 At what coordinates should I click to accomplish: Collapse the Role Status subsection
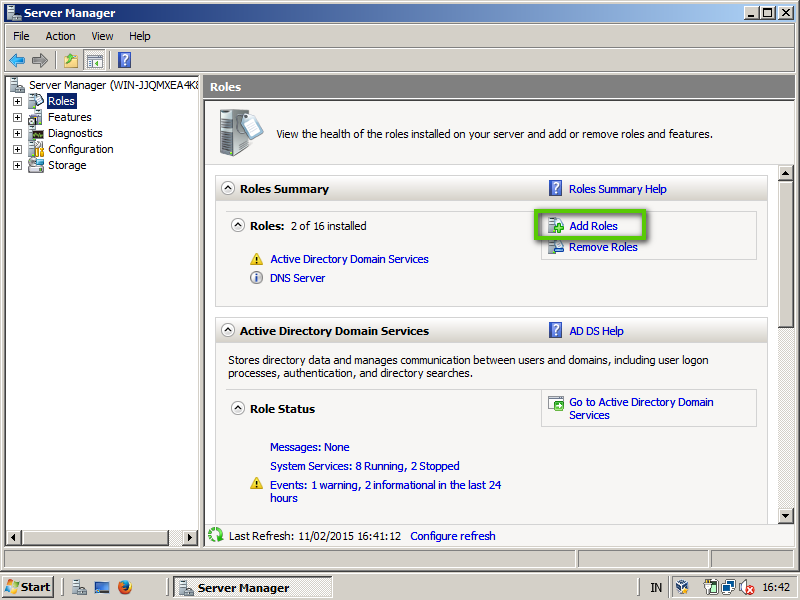click(238, 408)
